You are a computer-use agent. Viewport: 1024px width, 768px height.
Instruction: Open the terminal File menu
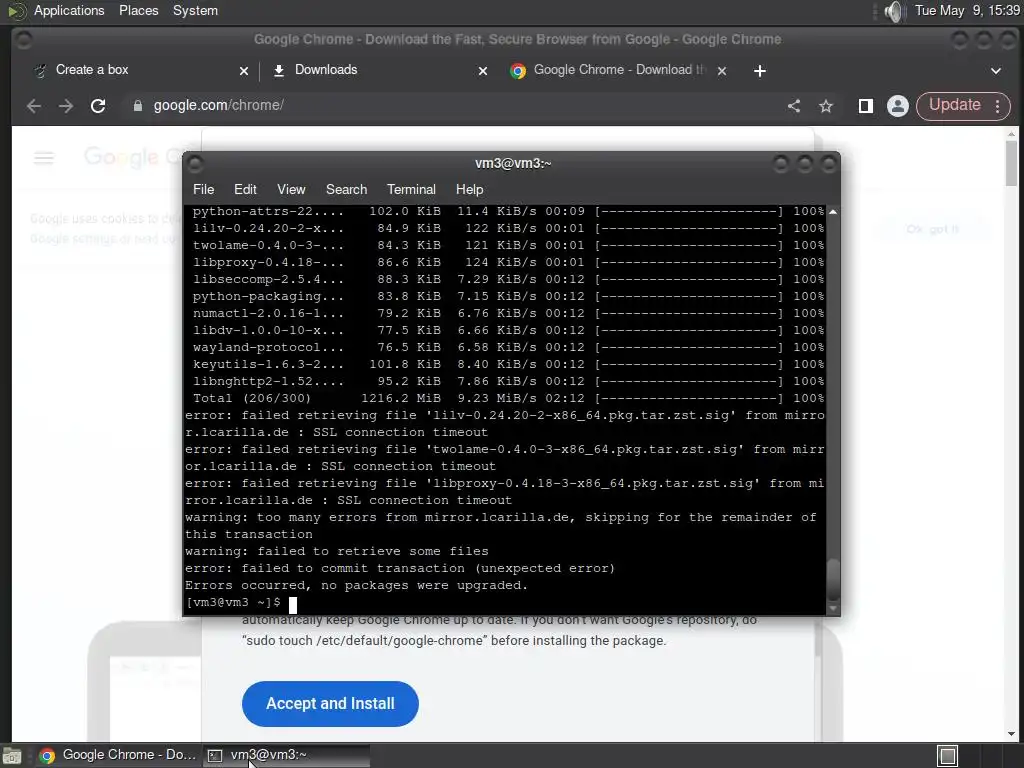[x=203, y=189]
